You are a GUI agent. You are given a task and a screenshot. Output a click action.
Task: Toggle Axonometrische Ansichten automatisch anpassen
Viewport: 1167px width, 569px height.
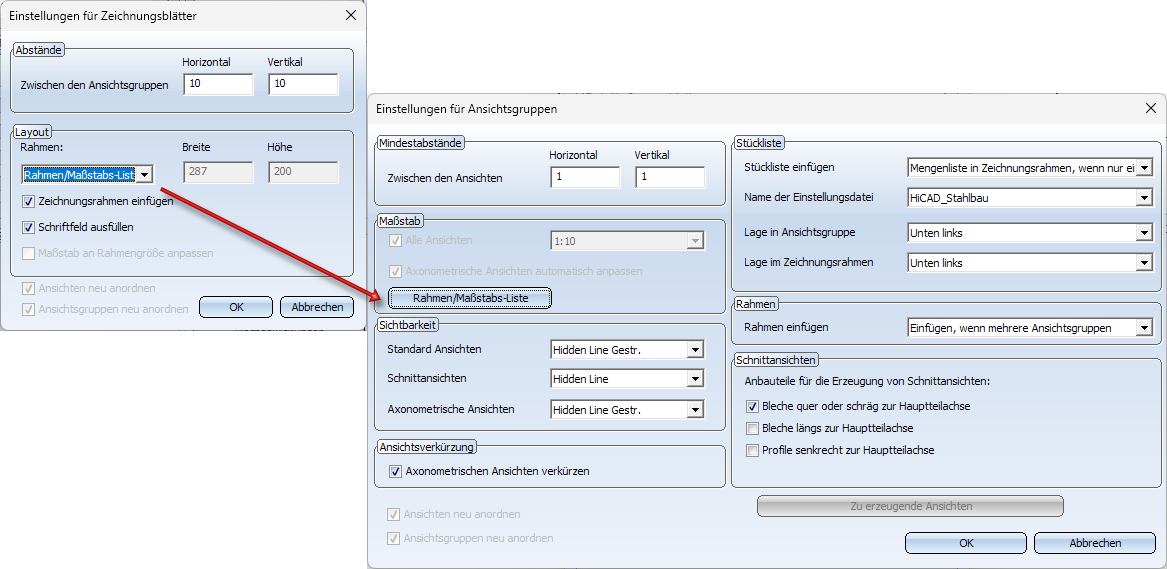pyautogui.click(x=395, y=271)
